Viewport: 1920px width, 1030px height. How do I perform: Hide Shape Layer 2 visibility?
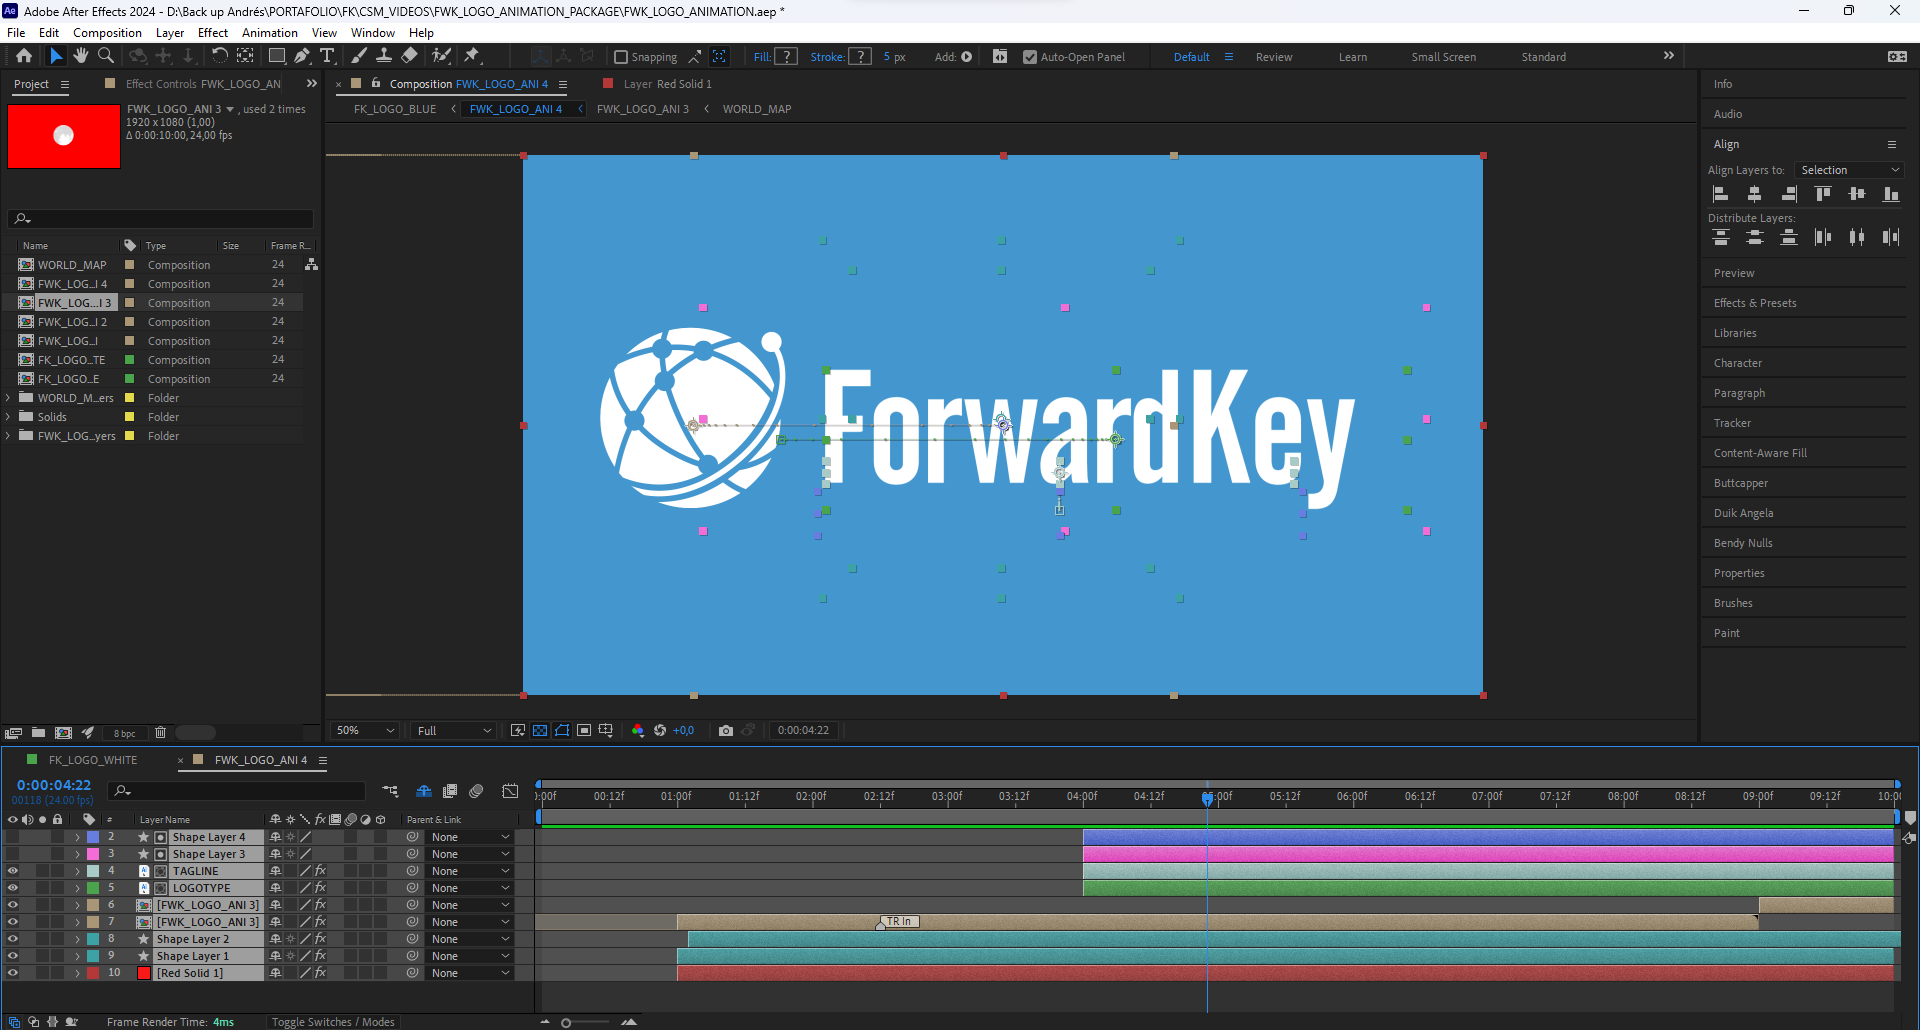(12, 939)
